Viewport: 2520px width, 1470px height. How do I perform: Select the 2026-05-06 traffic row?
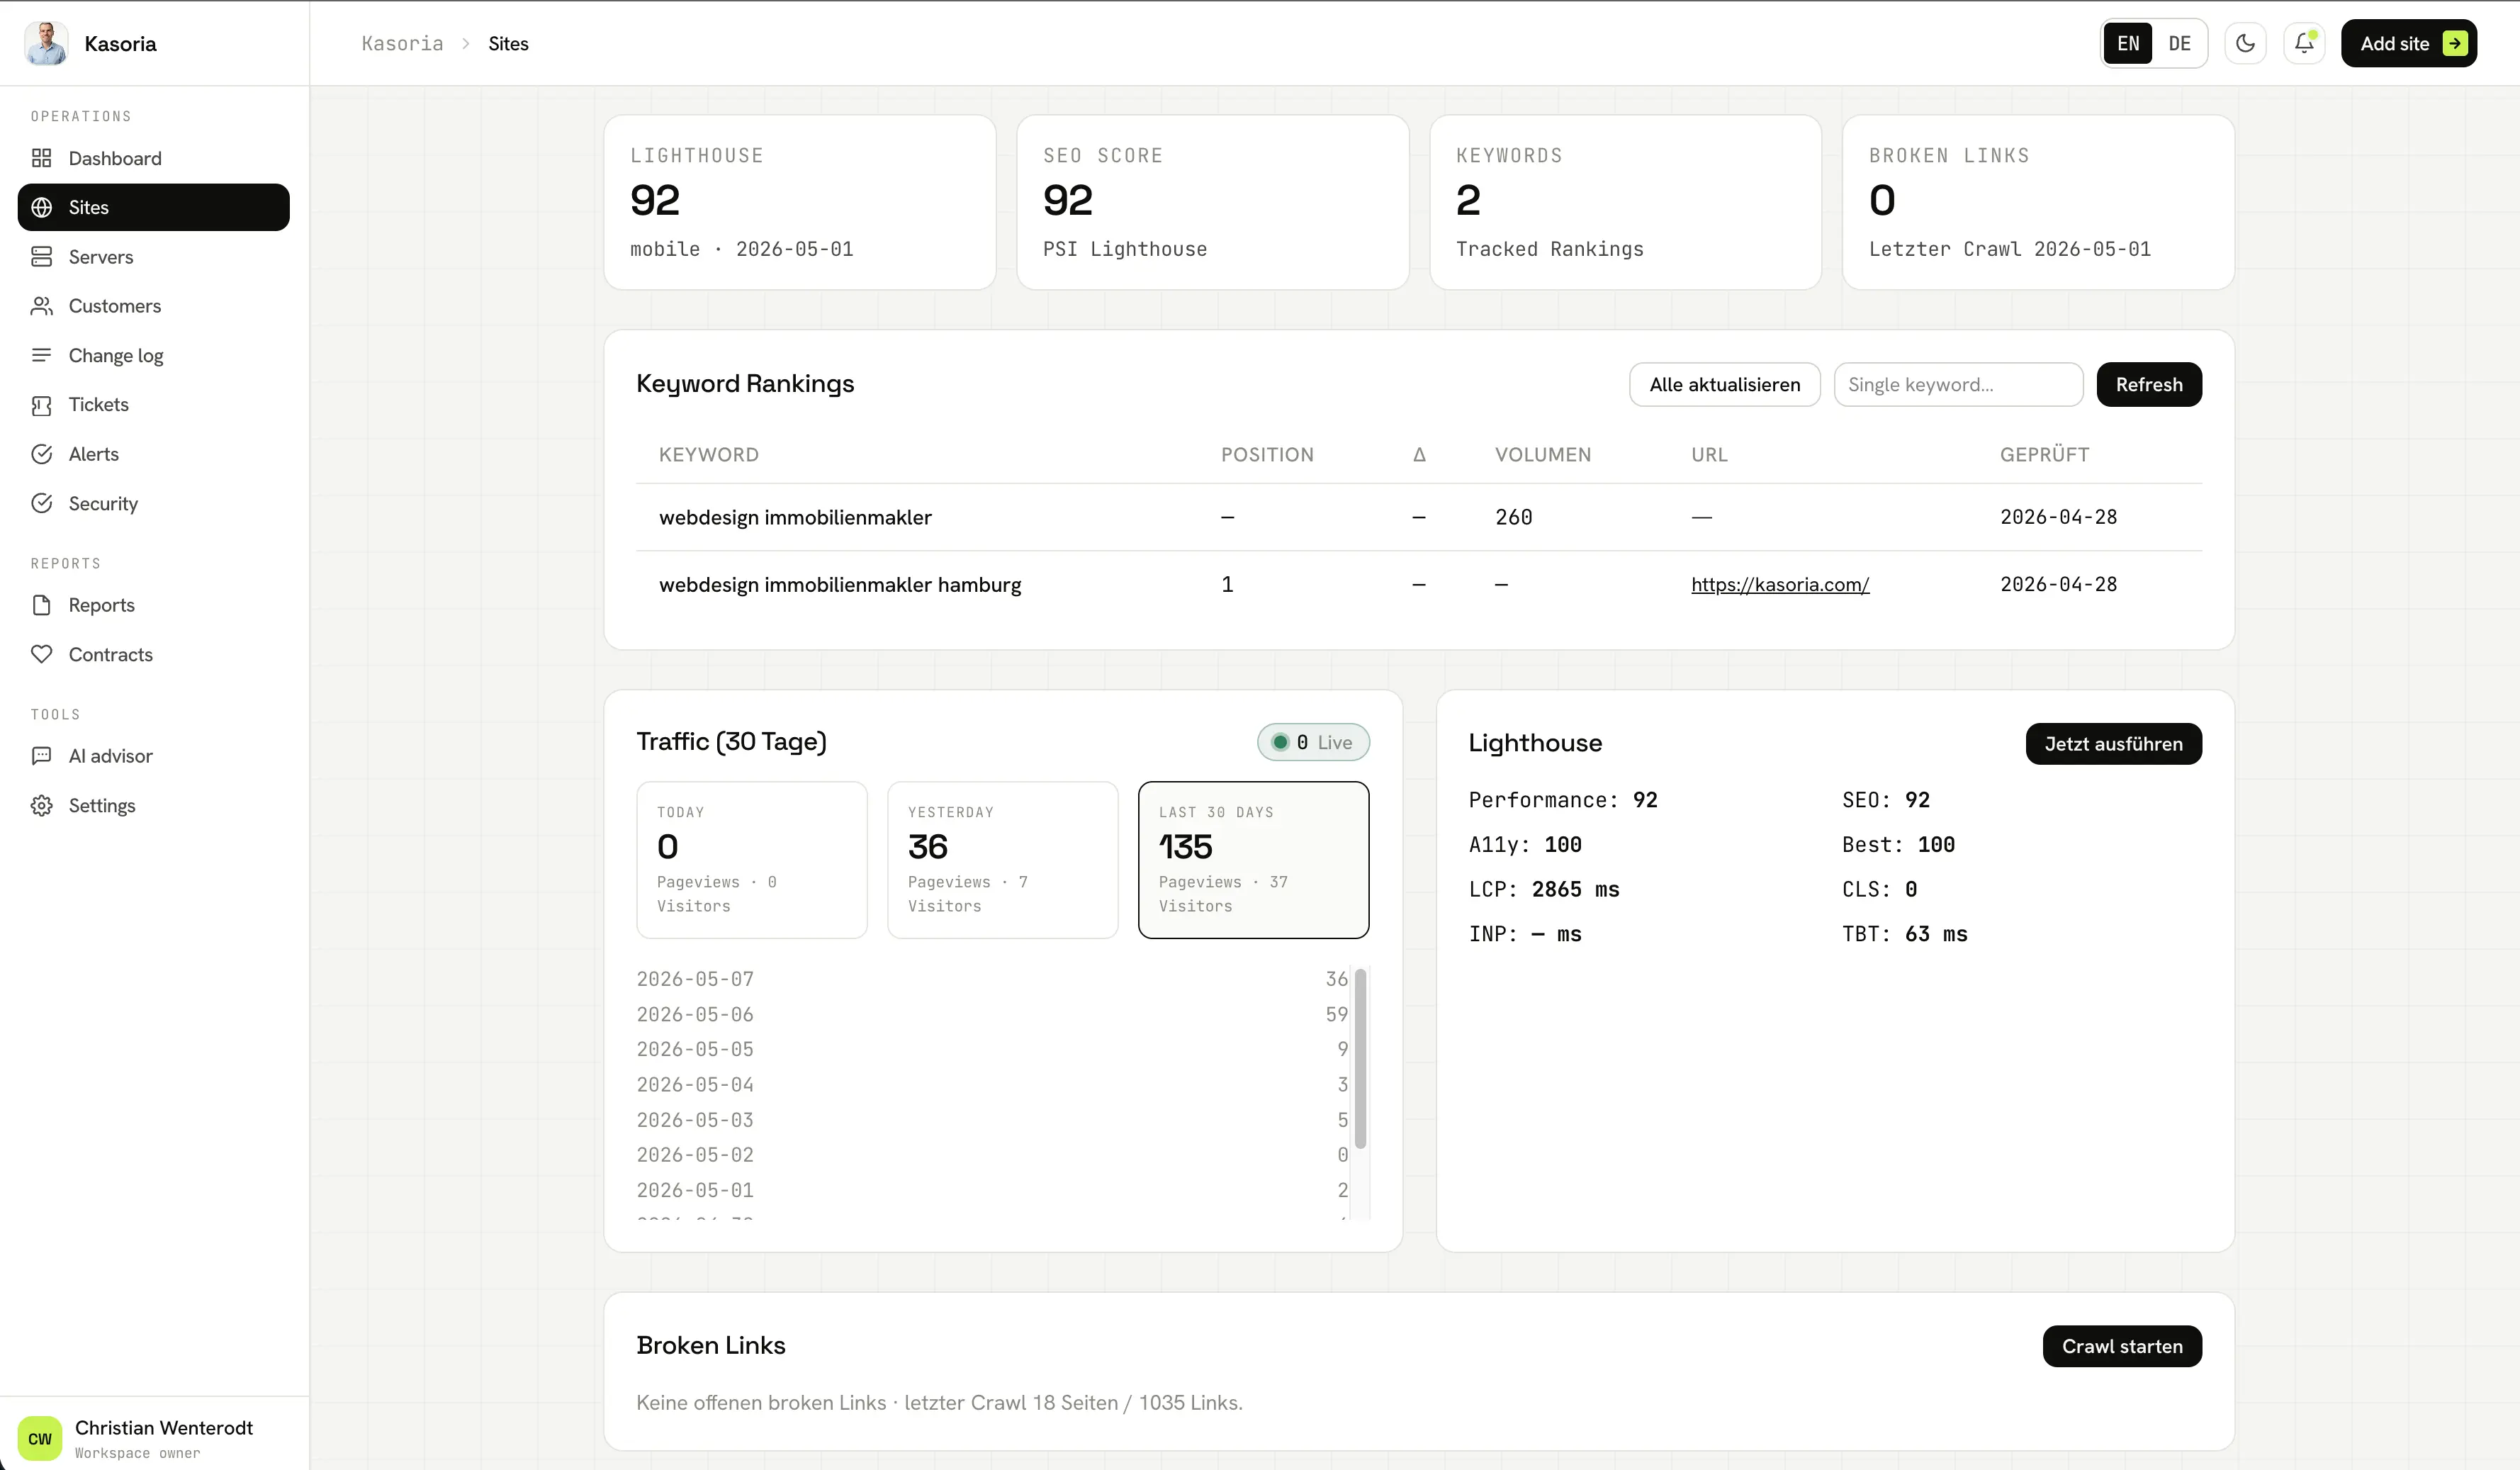(x=992, y=1014)
